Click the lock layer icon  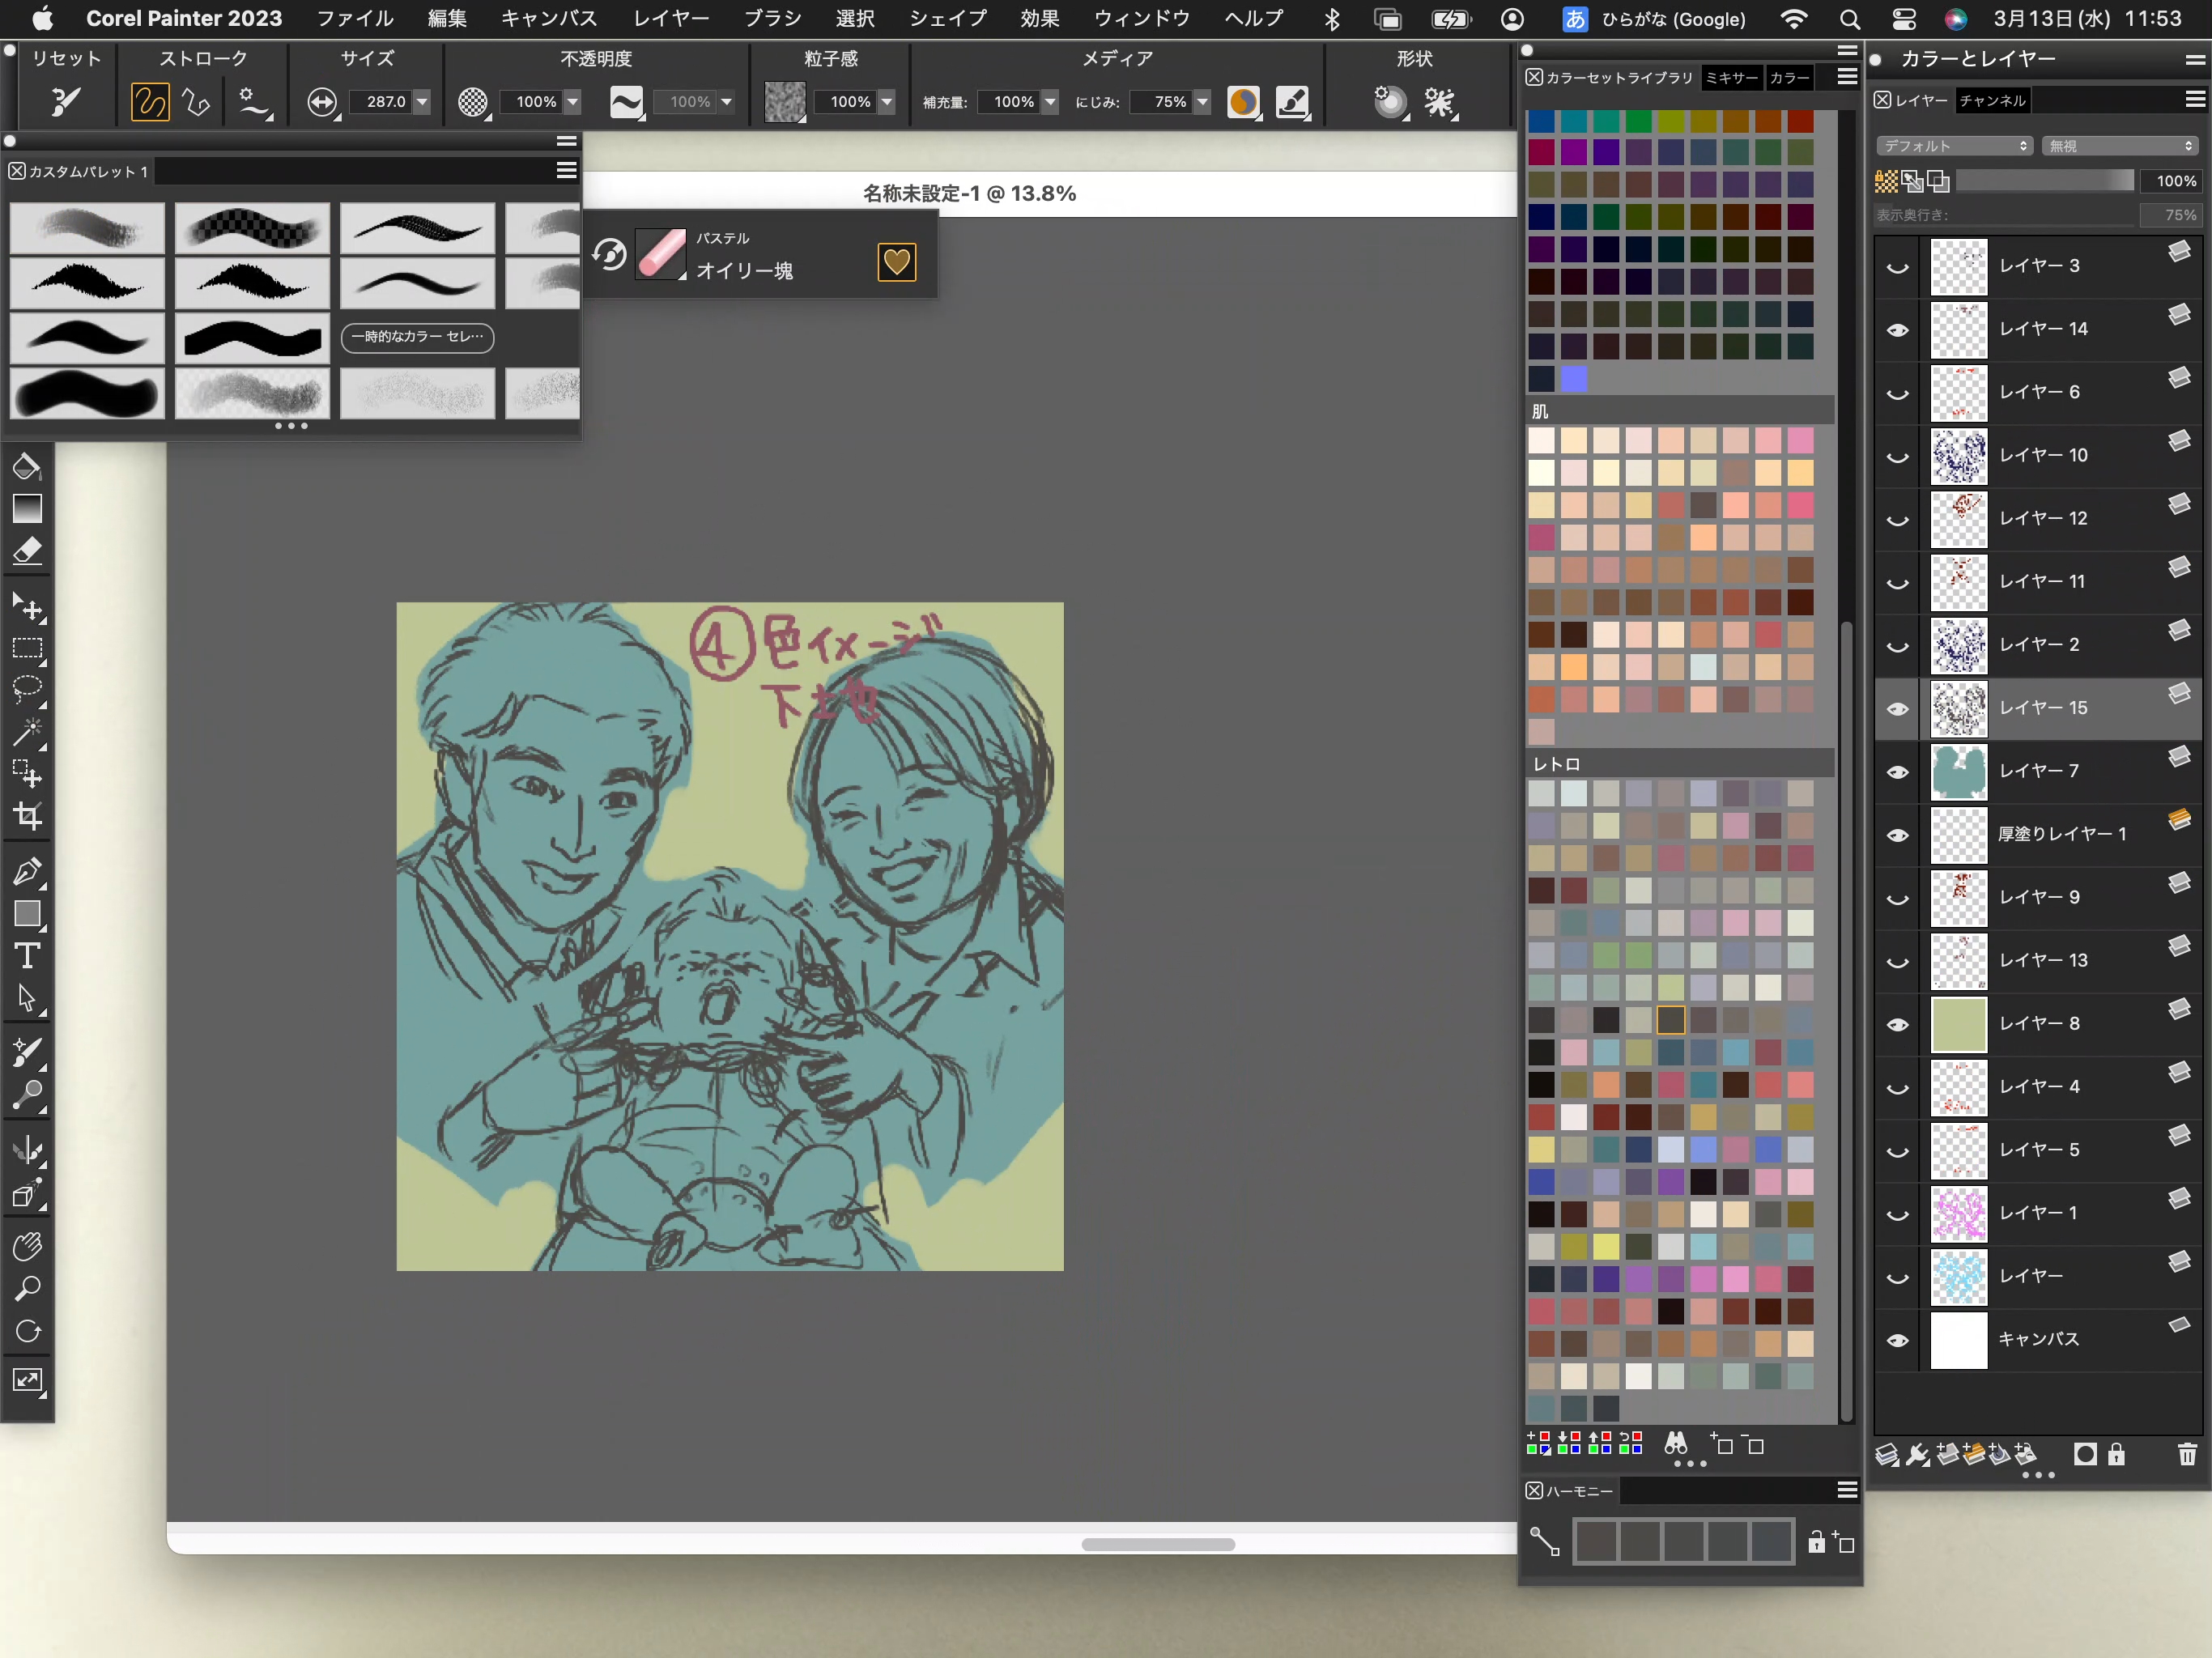[2116, 1453]
